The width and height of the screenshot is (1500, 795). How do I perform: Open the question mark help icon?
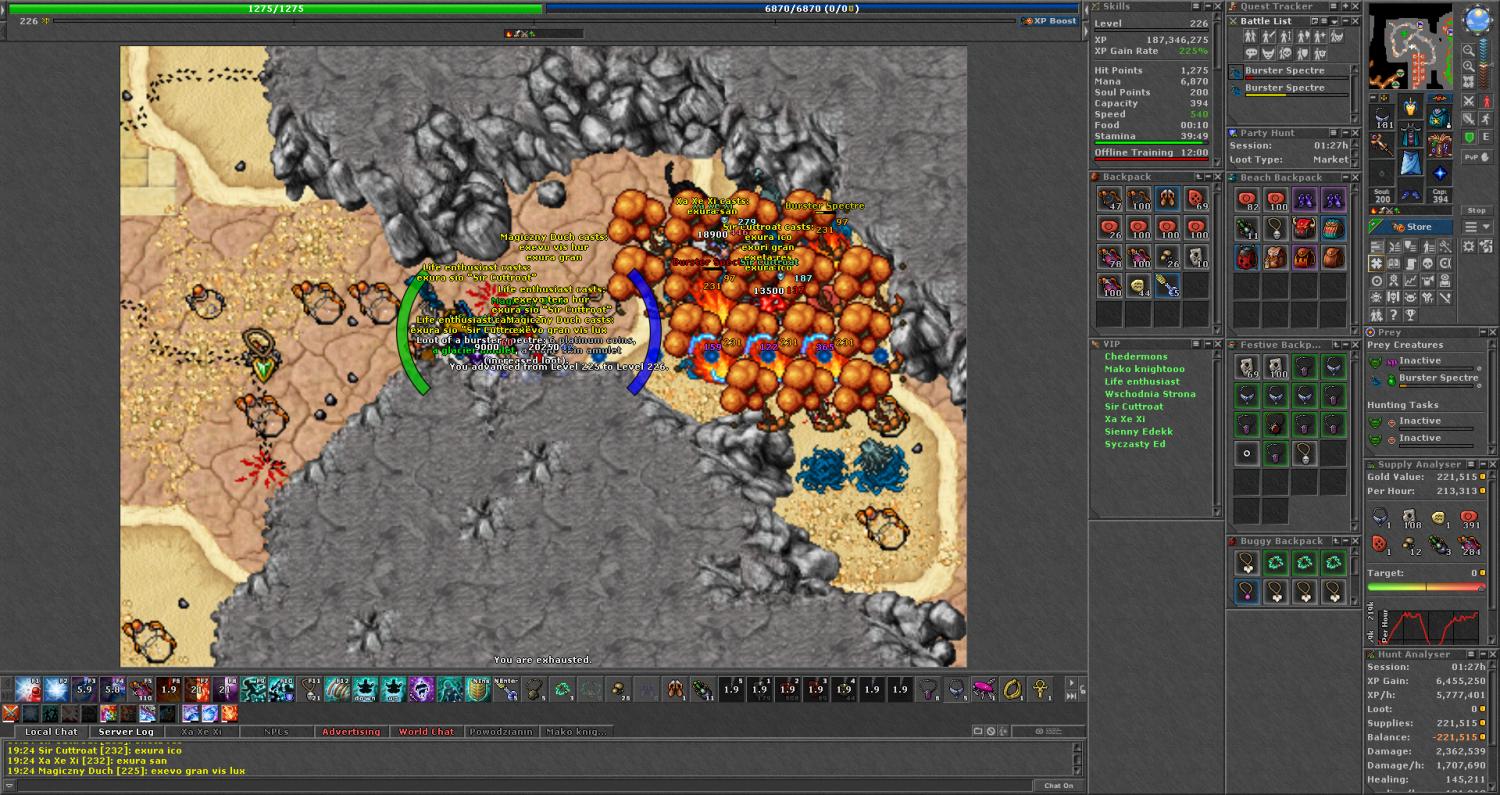[1393, 315]
